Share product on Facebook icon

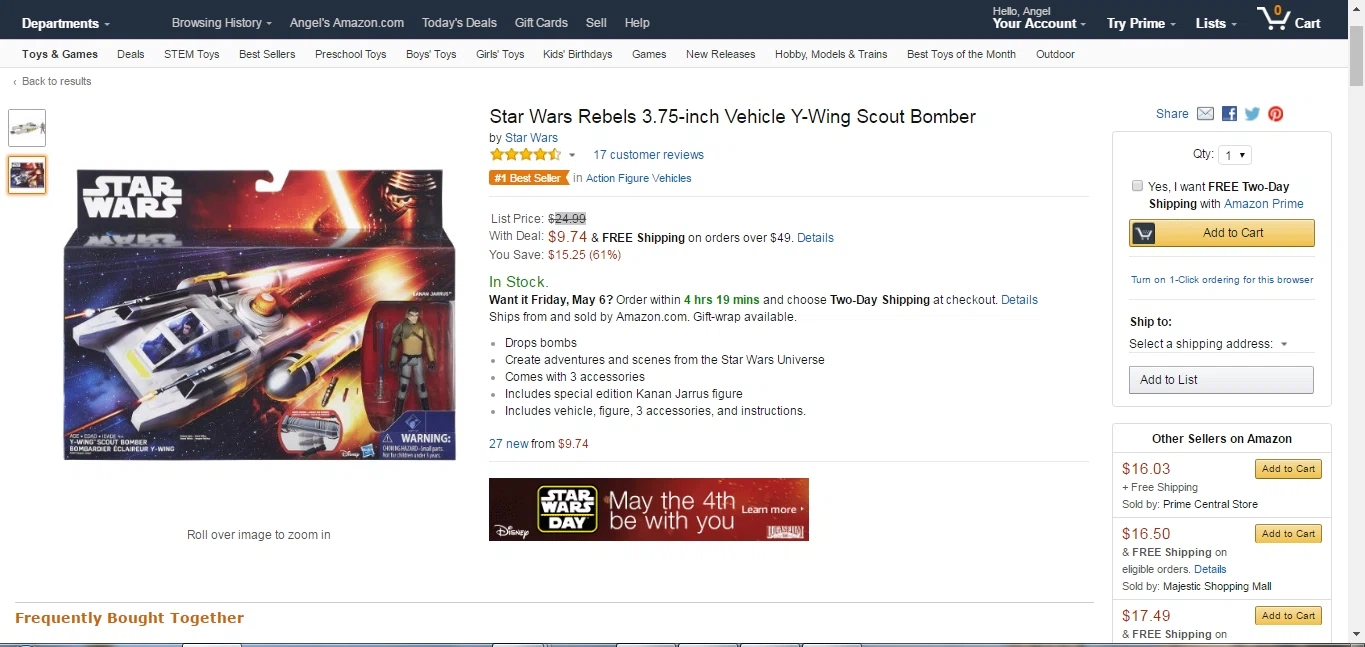pyautogui.click(x=1229, y=114)
